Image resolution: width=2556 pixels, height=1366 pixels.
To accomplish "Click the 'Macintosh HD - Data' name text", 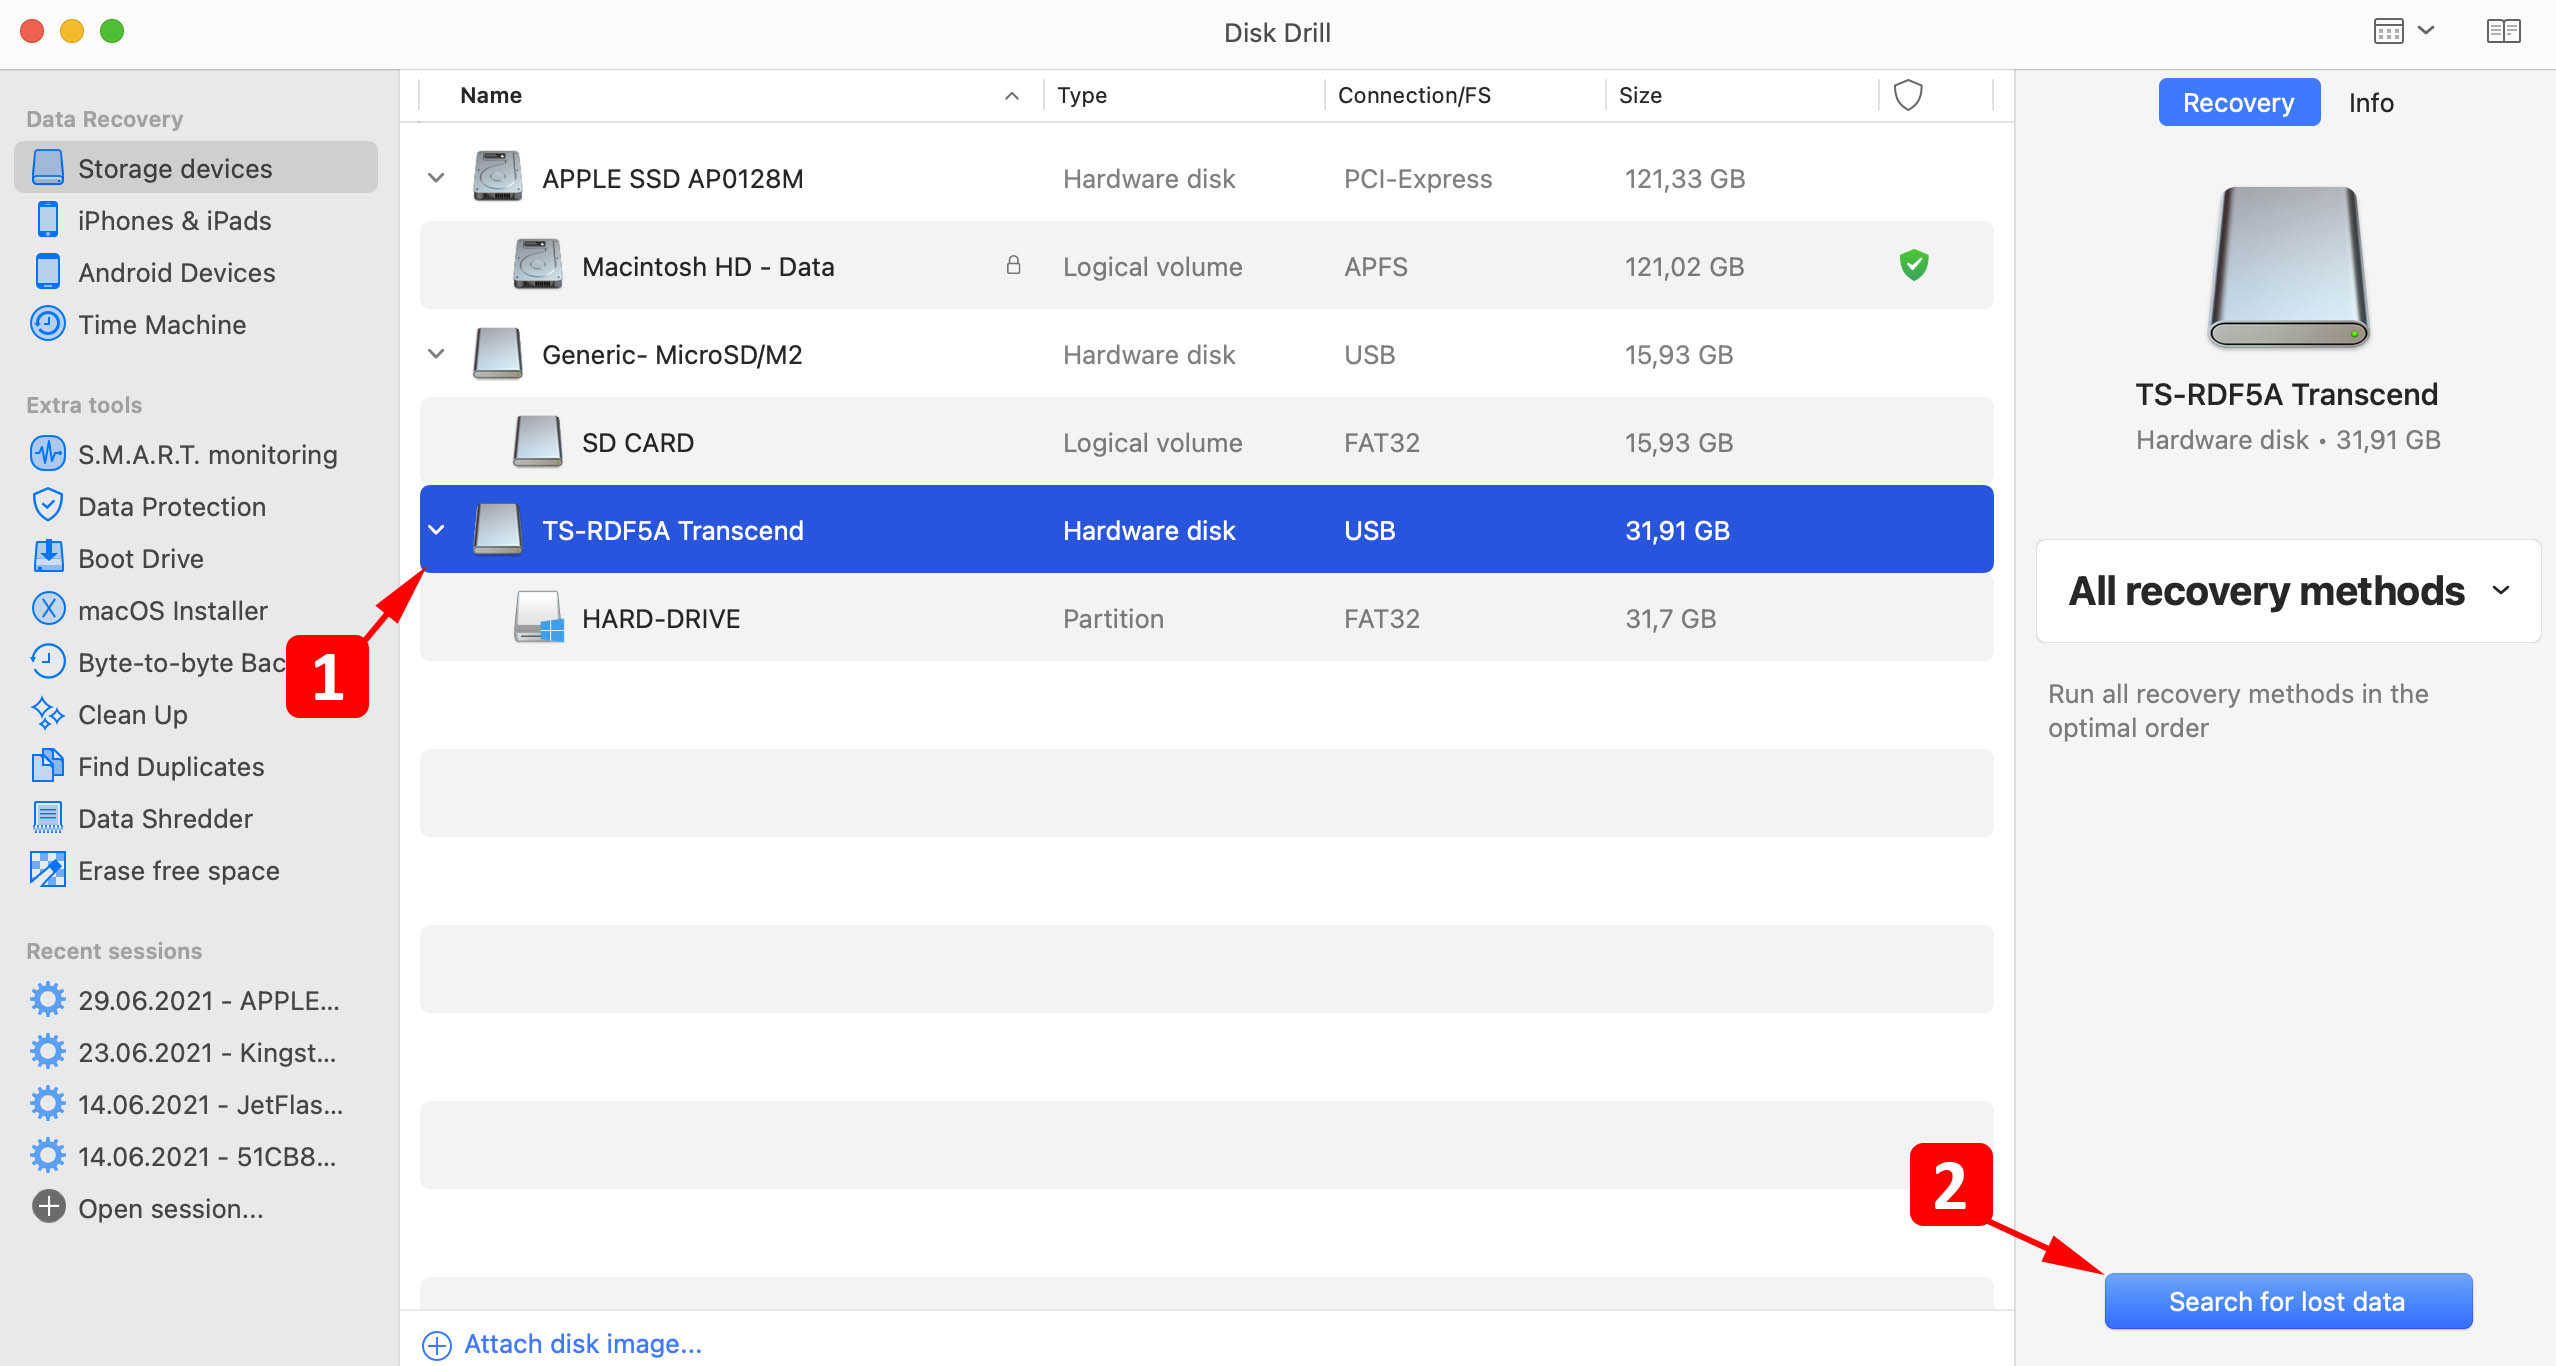I will click(708, 266).
